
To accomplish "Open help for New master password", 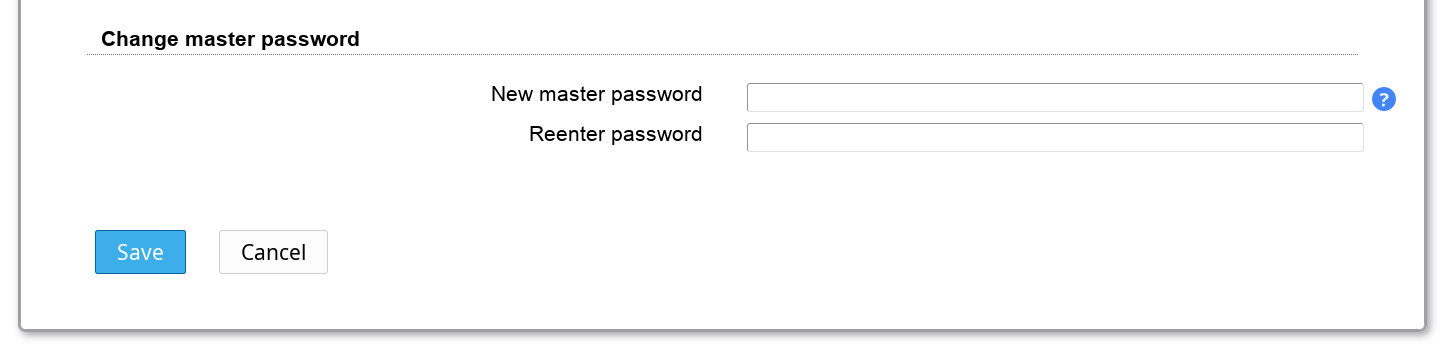I will click(1384, 99).
